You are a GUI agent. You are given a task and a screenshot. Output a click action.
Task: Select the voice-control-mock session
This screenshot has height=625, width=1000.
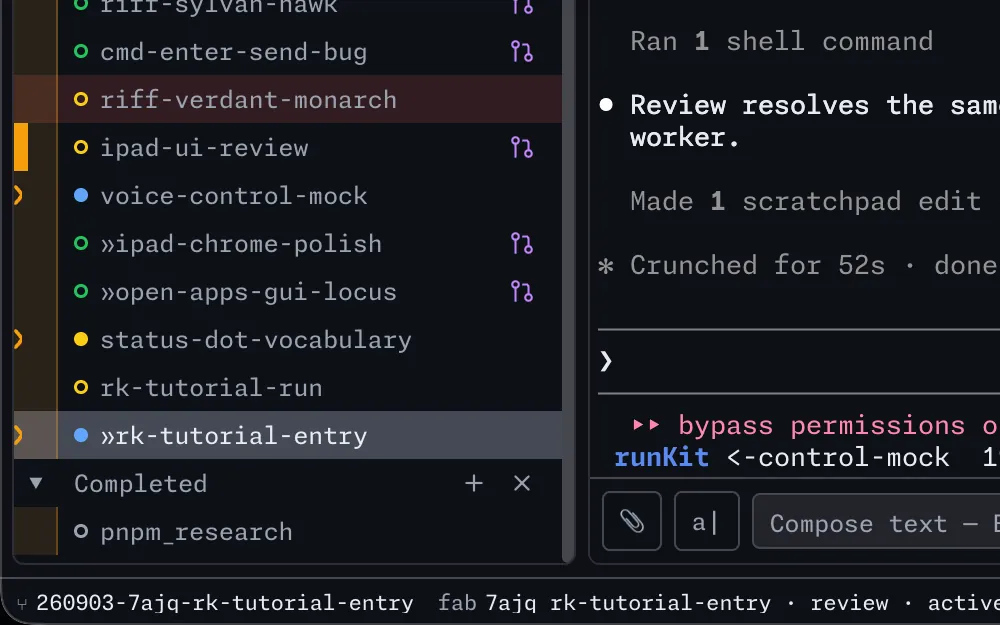tap(288, 196)
